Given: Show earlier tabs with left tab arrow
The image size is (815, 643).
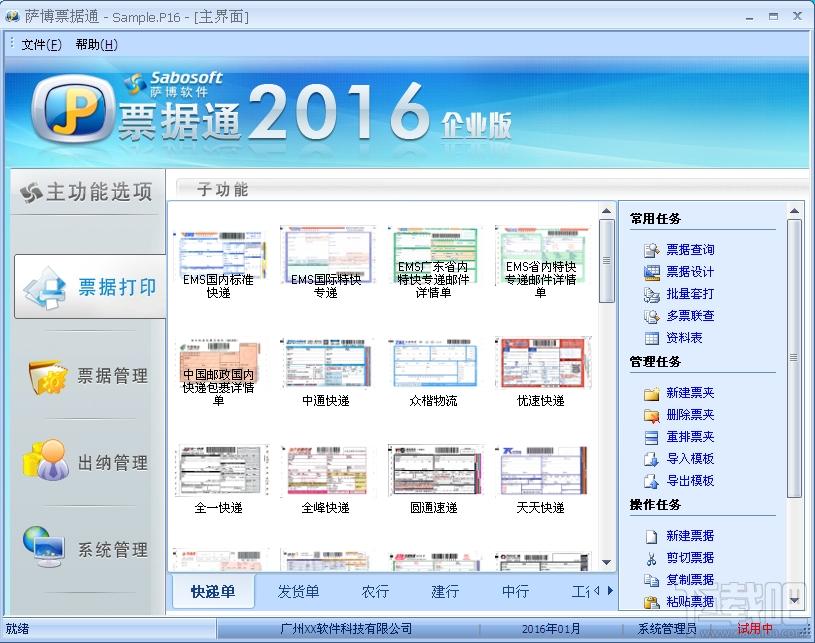Looking at the screenshot, I should point(597,590).
